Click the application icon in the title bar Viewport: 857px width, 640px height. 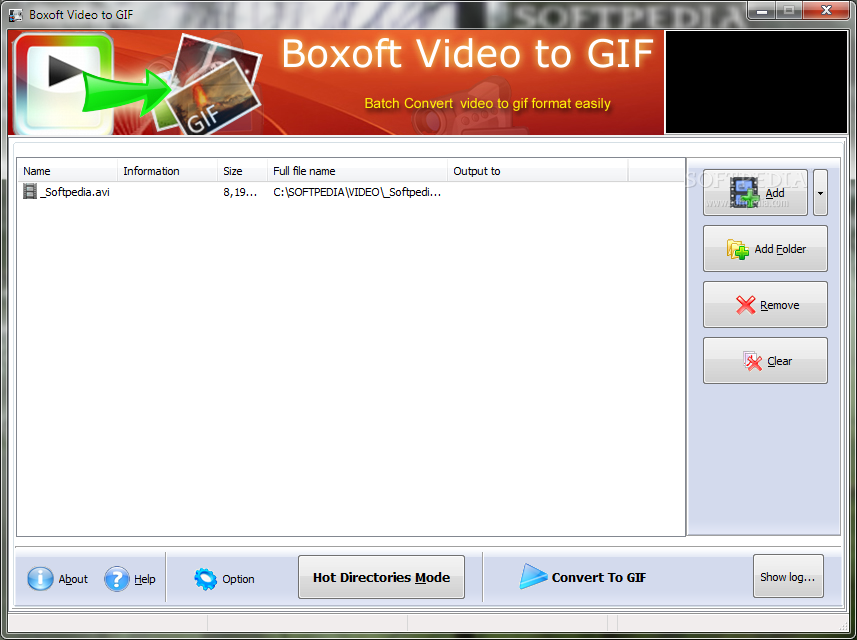coord(16,15)
